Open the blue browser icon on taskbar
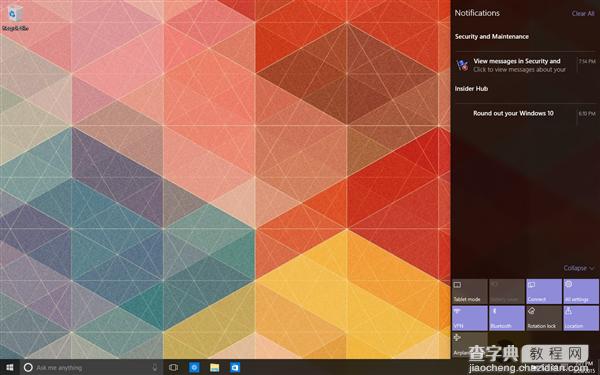 (194, 368)
